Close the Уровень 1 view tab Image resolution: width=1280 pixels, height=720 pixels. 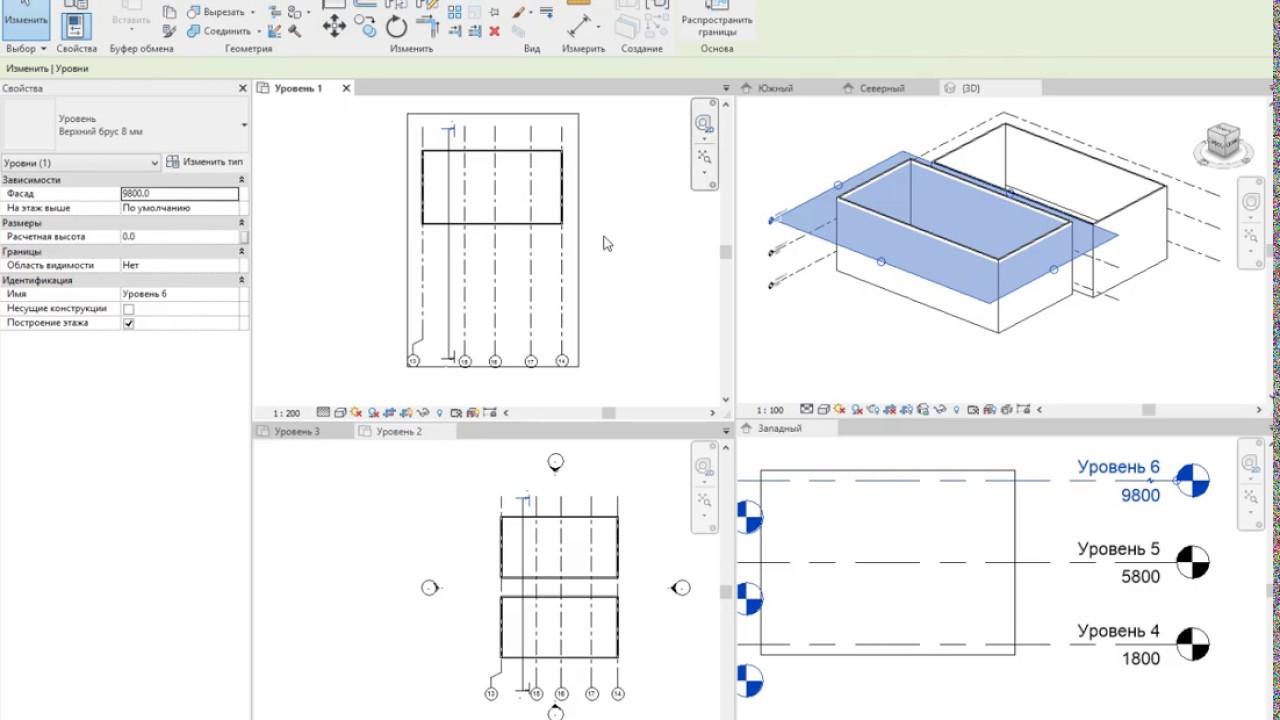pyautogui.click(x=346, y=88)
